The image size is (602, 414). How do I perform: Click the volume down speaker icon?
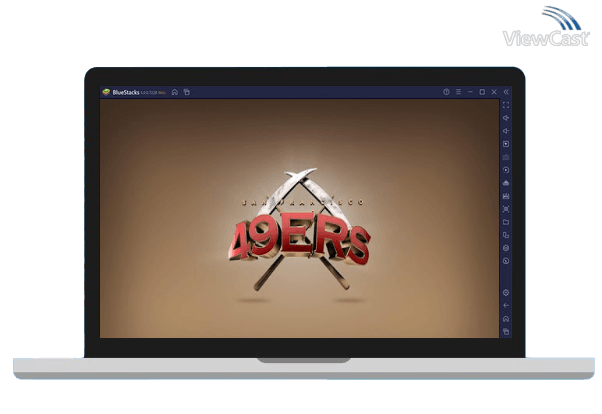(506, 131)
